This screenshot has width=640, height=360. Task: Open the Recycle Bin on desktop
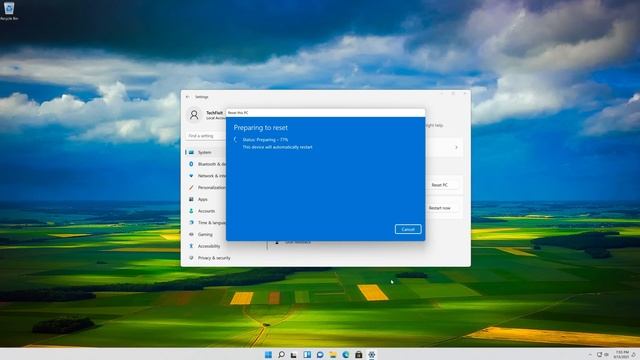point(9,11)
